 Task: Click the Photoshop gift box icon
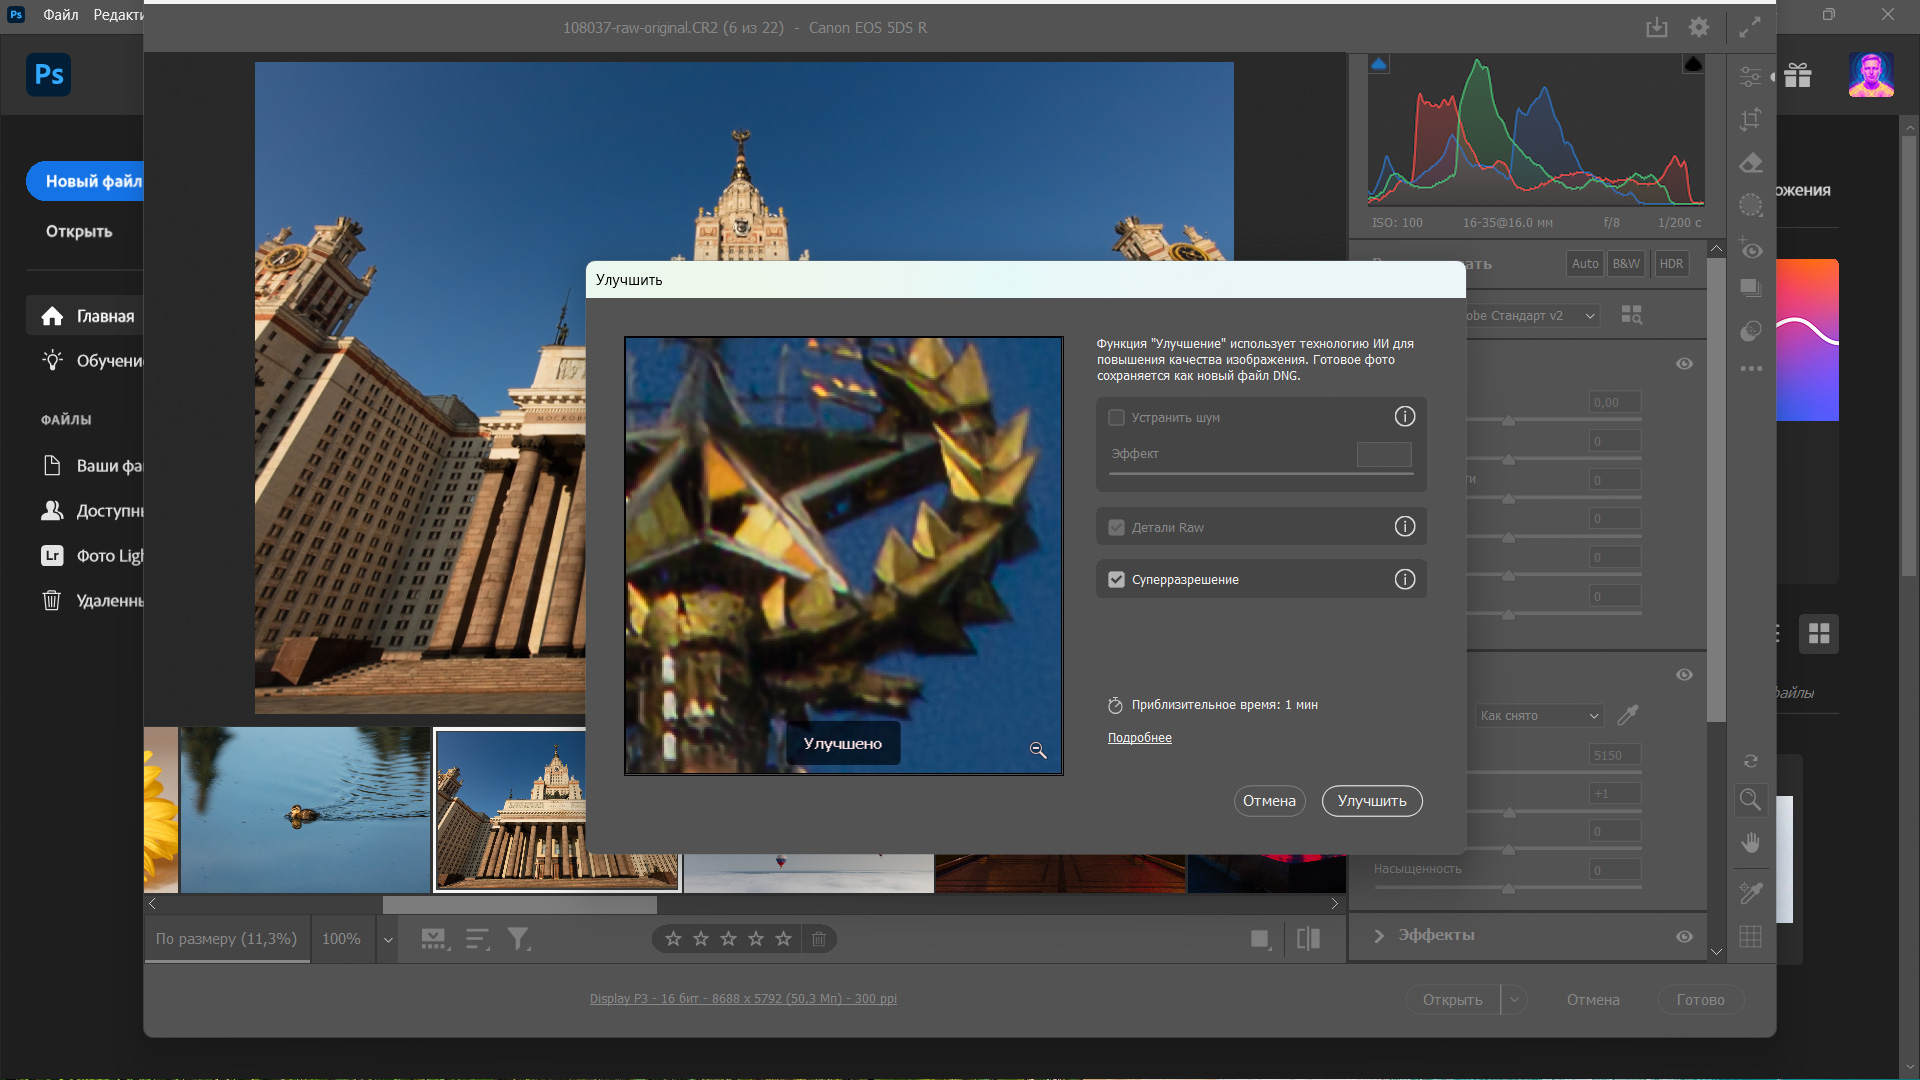point(1798,75)
